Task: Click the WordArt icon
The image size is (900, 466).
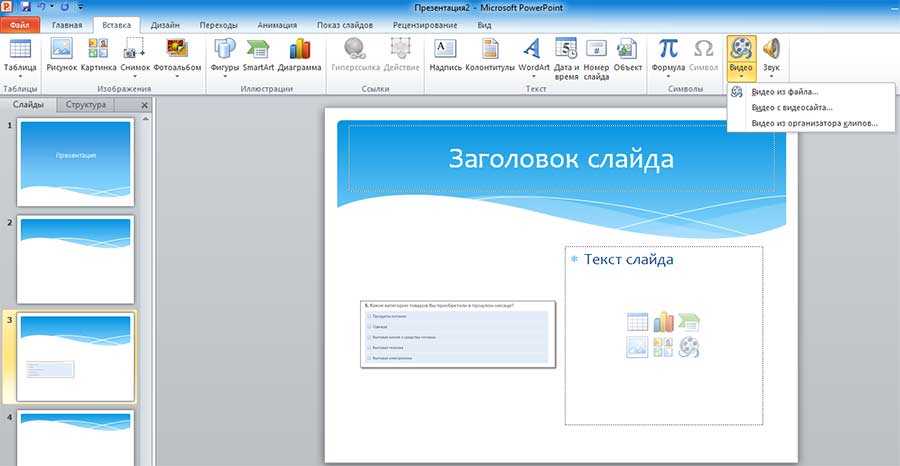Action: [534, 48]
